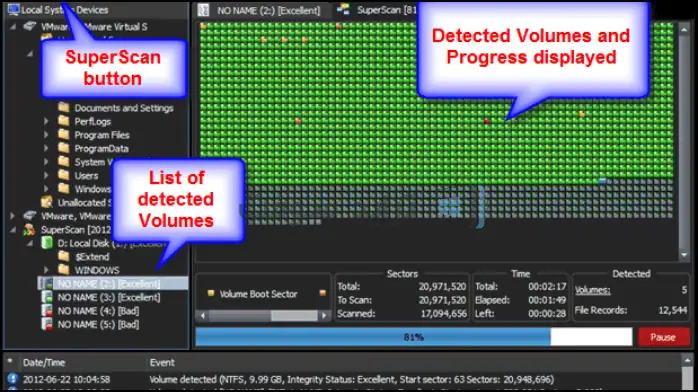Click the NO NAME (5:) [Bad] volume icon
698x392 pixels.
click(x=46, y=324)
